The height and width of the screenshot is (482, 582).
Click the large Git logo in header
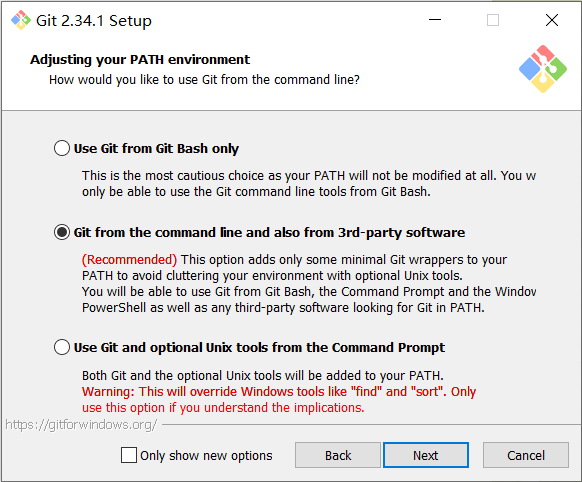tap(543, 69)
